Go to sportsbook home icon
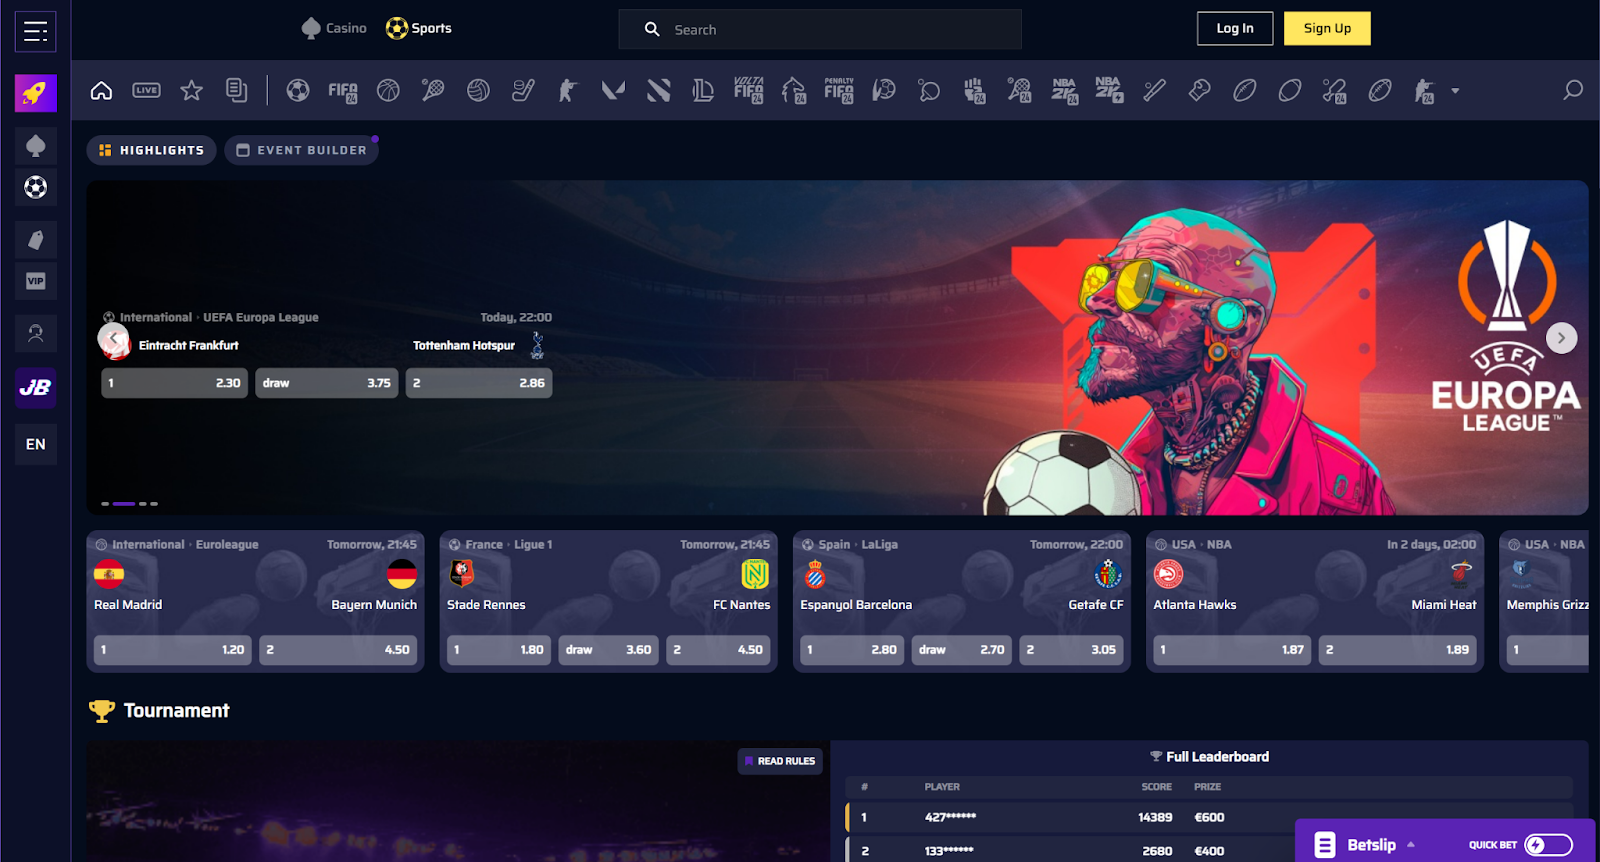This screenshot has height=862, width=1600. point(101,91)
